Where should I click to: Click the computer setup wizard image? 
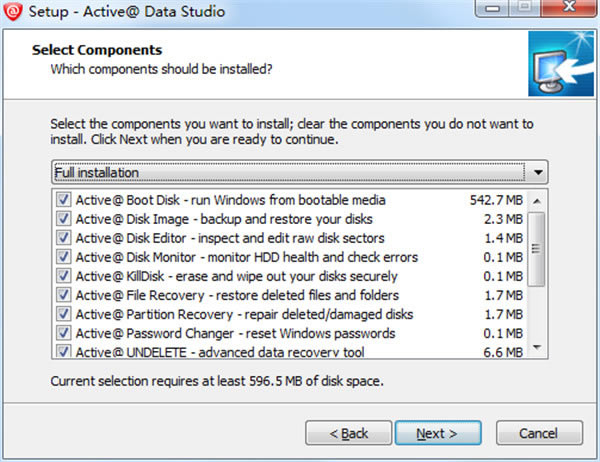tap(561, 64)
